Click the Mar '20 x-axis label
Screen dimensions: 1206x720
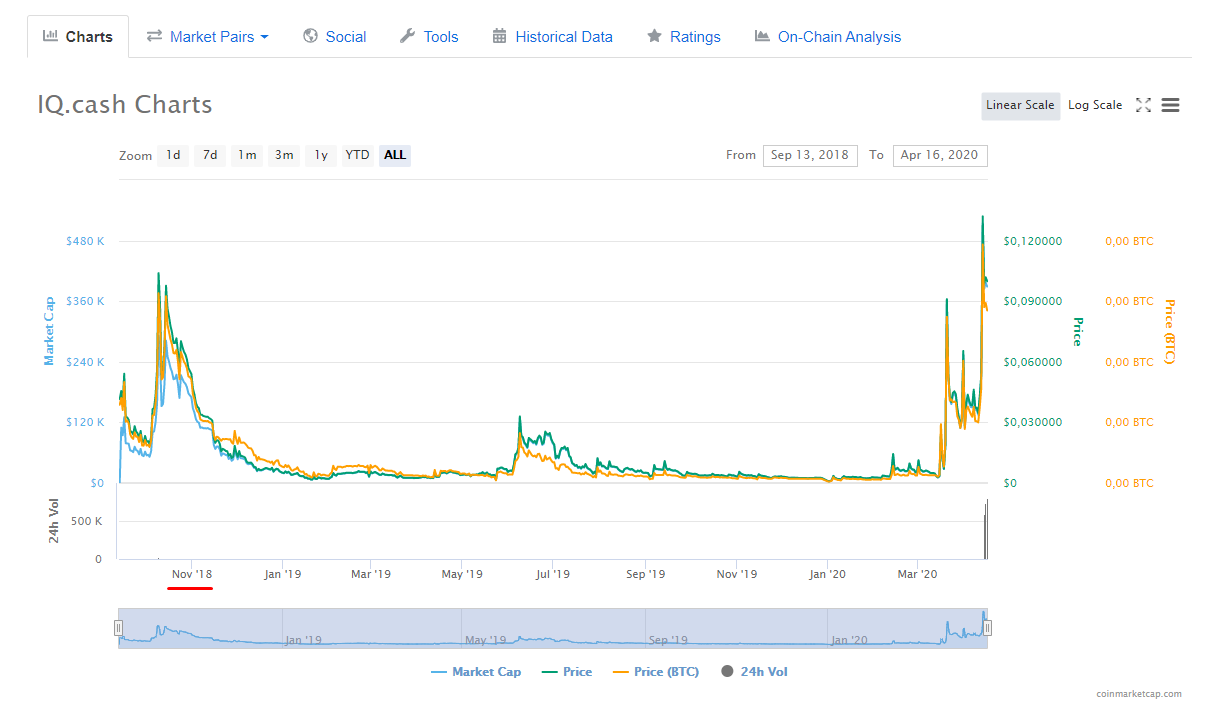click(918, 574)
